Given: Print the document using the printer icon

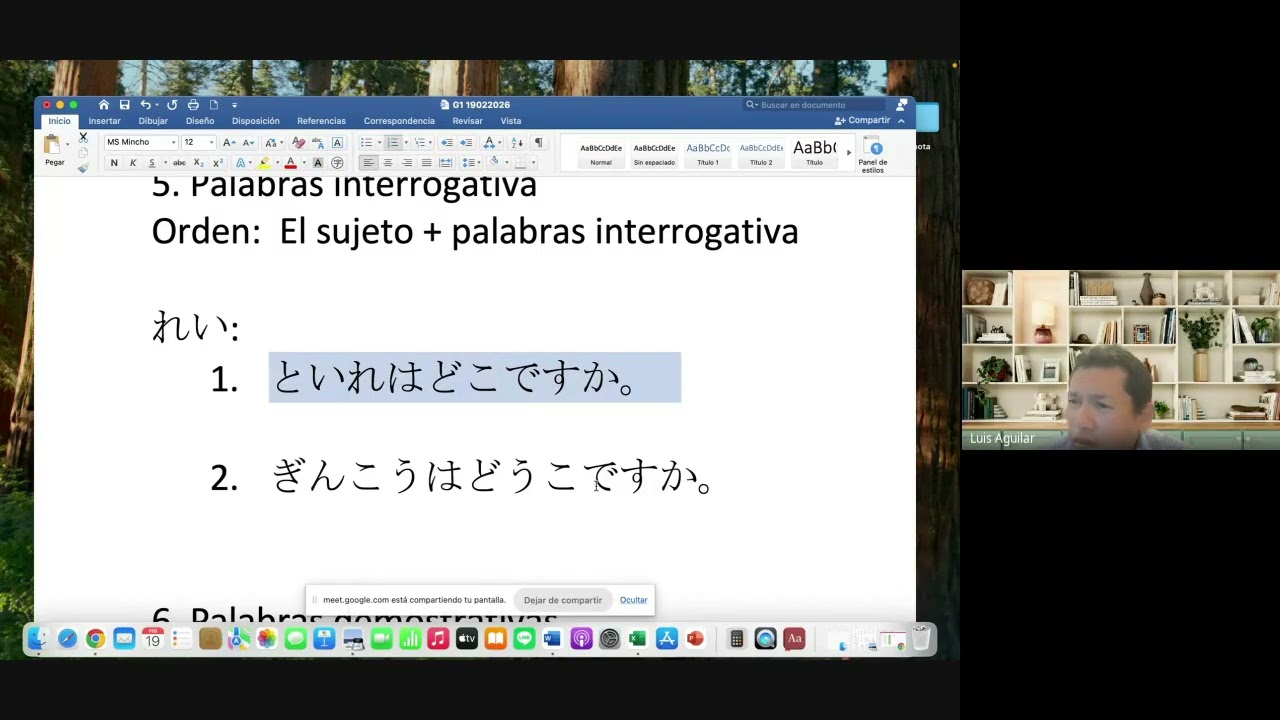Looking at the screenshot, I should click(193, 105).
